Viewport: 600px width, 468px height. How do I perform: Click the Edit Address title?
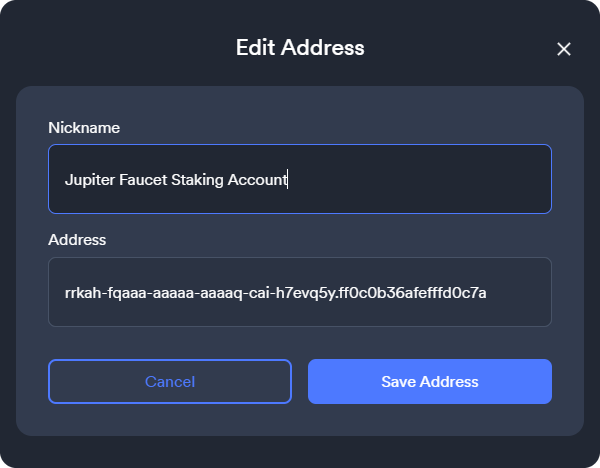[300, 47]
